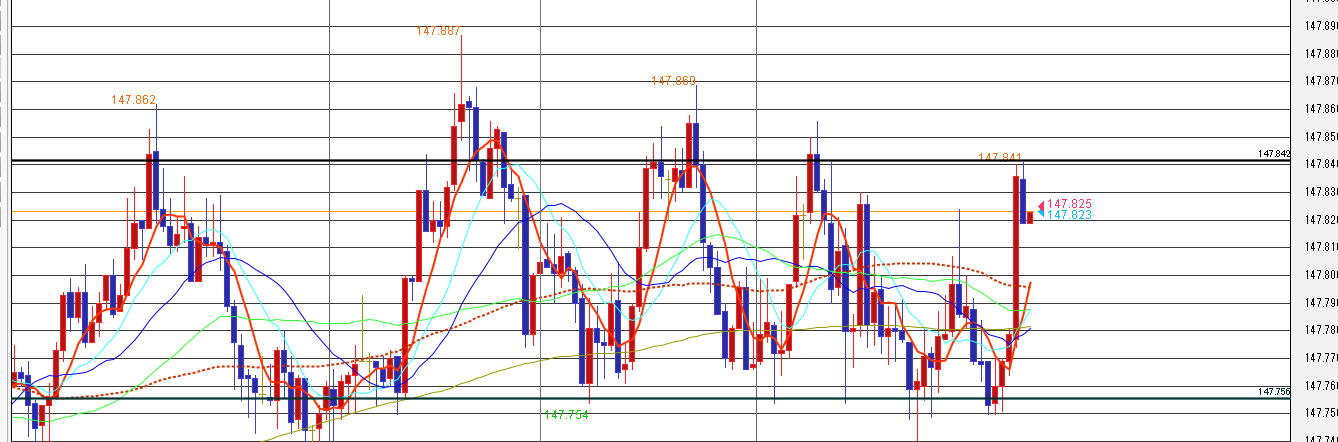The image size is (1338, 442).
Task: Click the 147.800 price axis value
Action: [1320, 275]
